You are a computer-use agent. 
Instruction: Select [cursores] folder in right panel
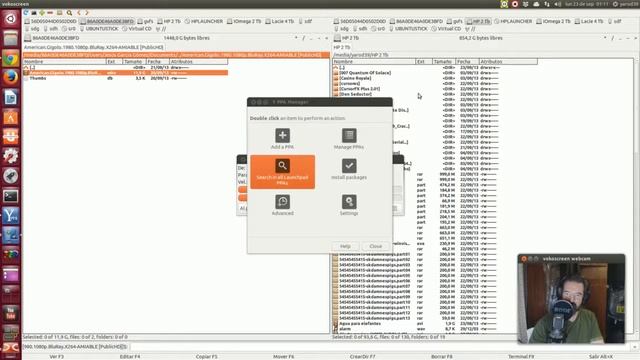point(349,83)
